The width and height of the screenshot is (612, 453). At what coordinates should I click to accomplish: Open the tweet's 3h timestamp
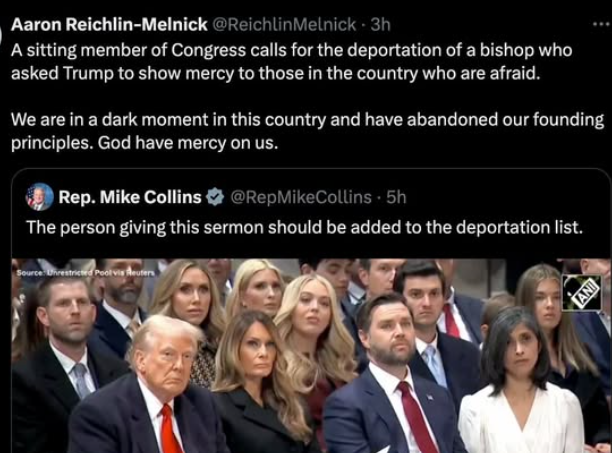pyautogui.click(x=381, y=25)
